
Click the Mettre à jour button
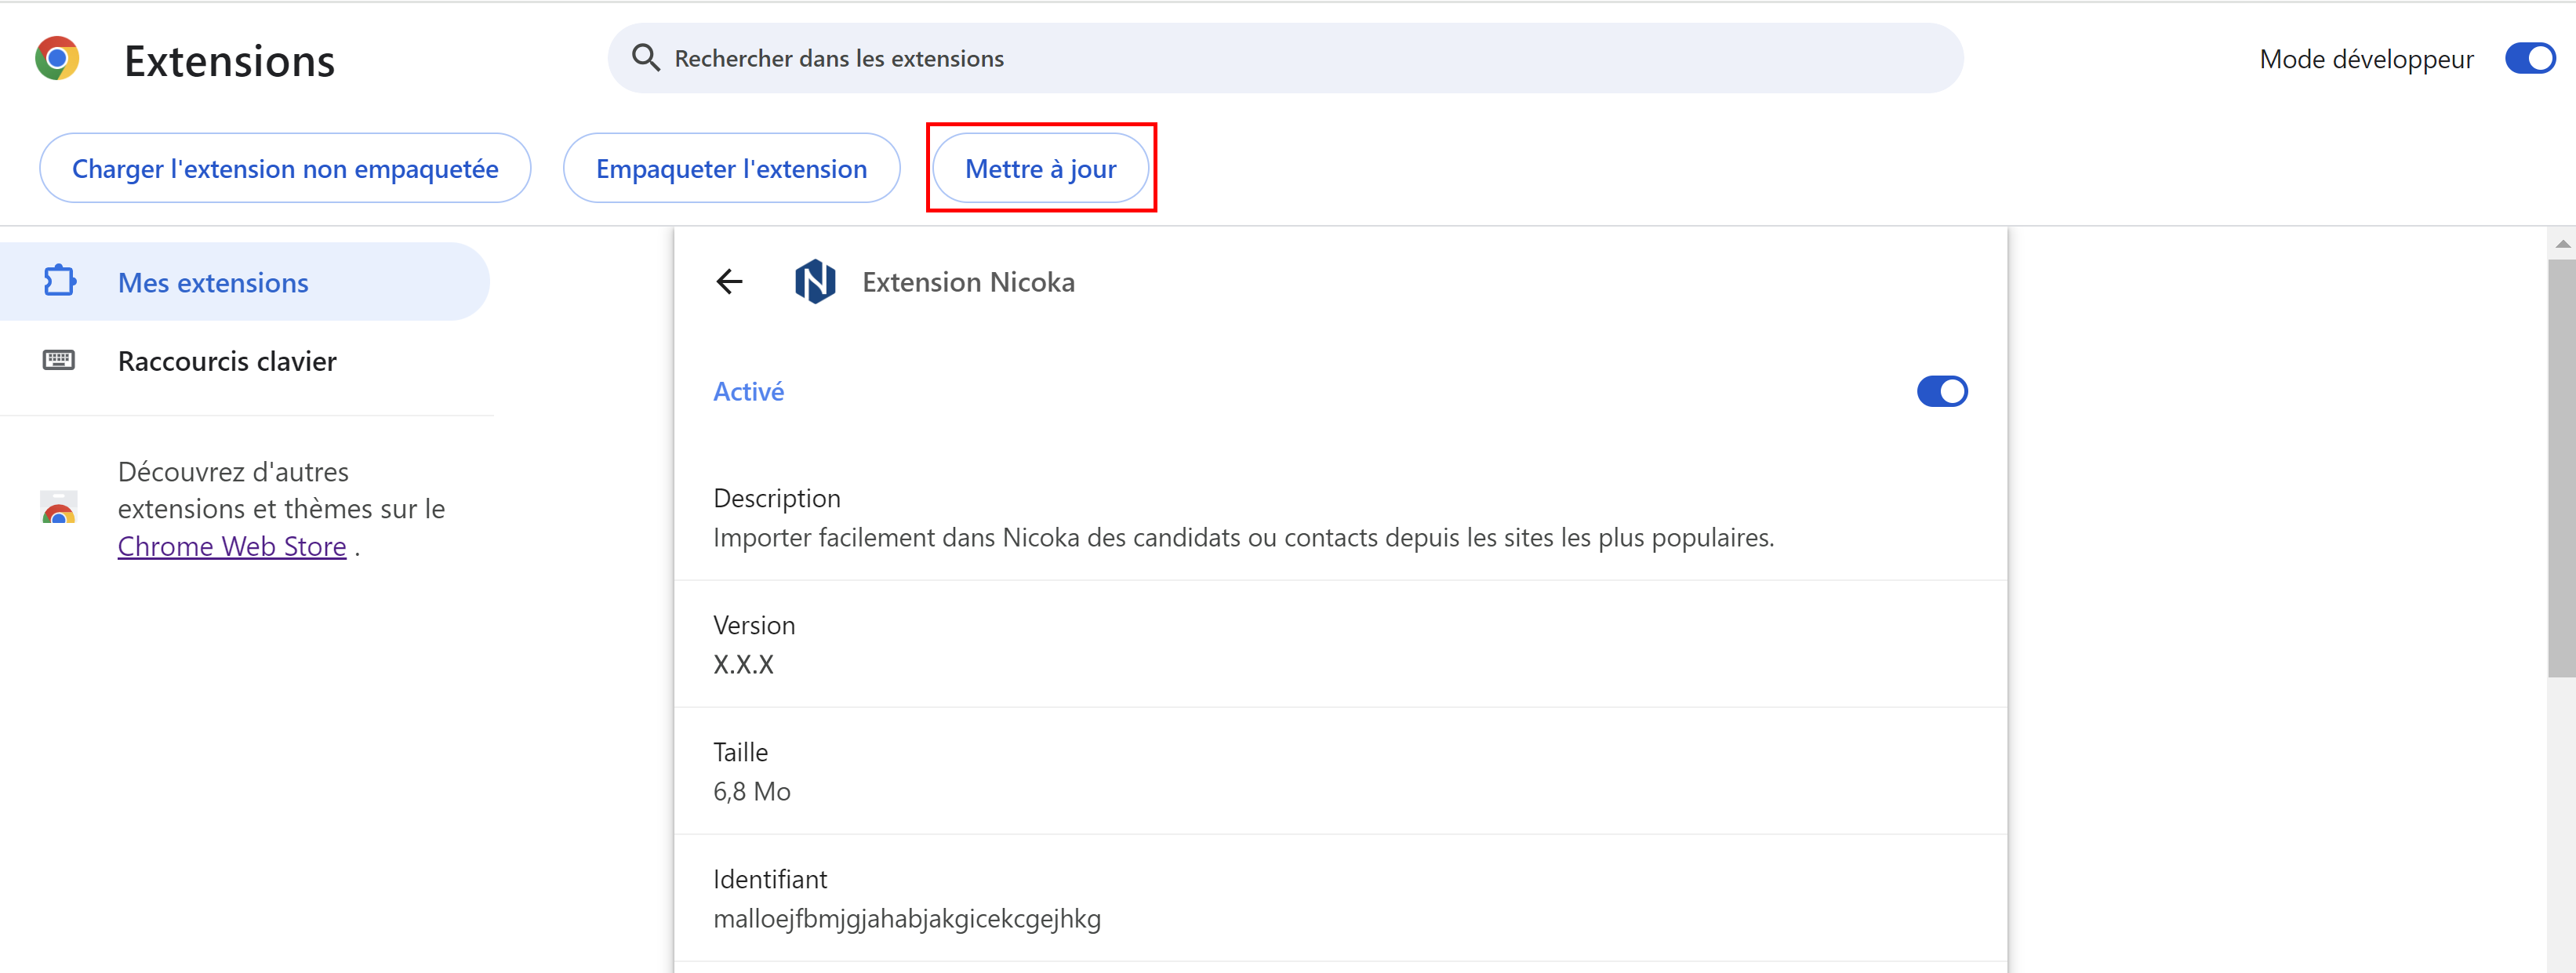[x=1040, y=168]
